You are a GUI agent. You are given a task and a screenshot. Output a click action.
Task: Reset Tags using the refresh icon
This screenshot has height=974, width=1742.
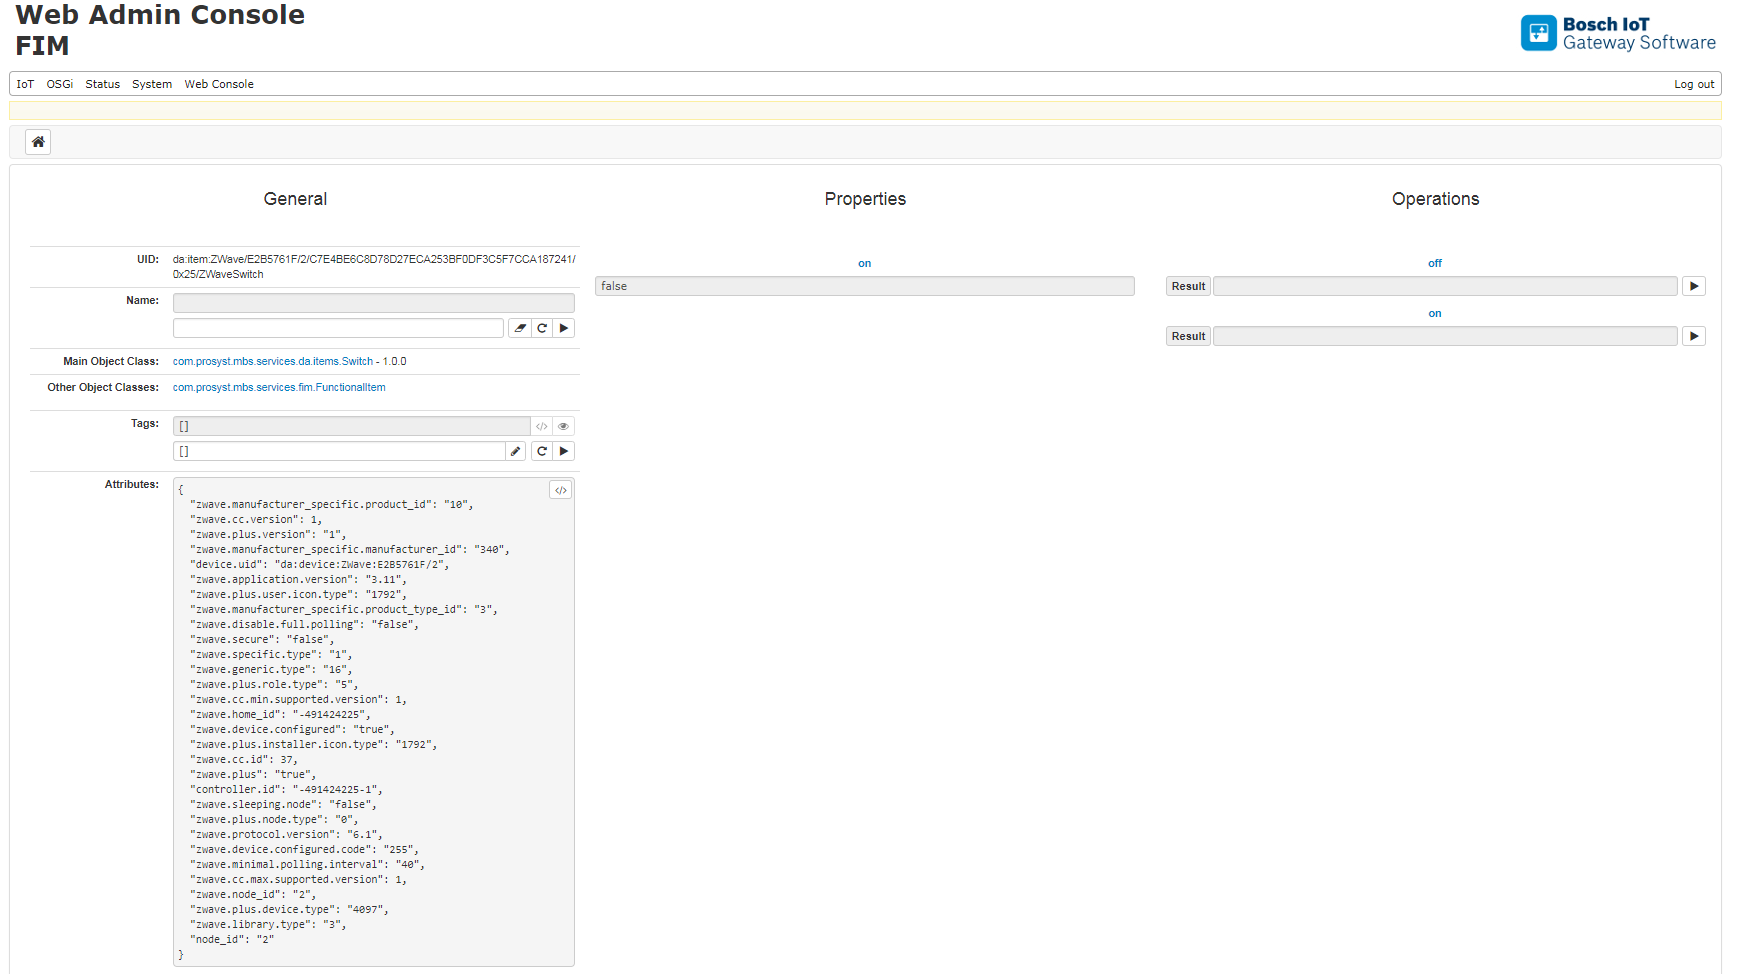coord(542,451)
